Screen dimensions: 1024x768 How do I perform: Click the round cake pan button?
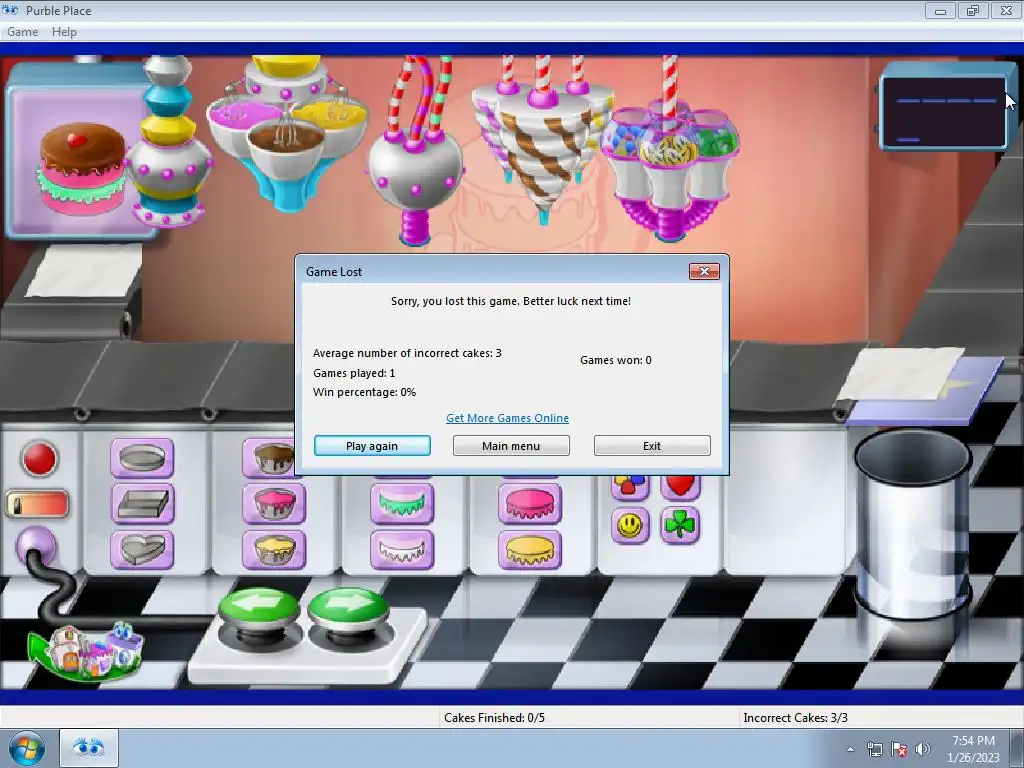(x=142, y=458)
